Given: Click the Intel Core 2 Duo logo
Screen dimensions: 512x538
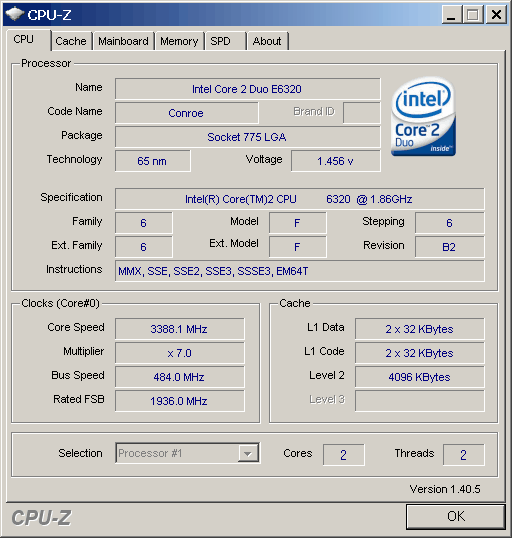Looking at the screenshot, I should pyautogui.click(x=423, y=116).
